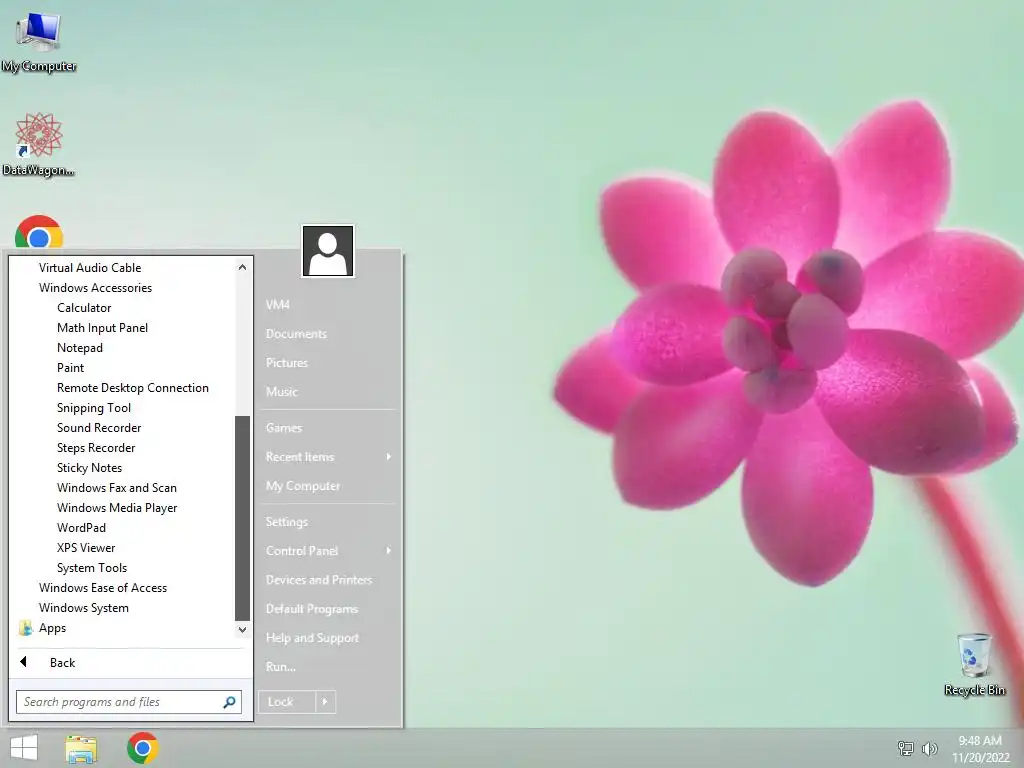
Task: Launch Calculator
Action: pos(84,308)
